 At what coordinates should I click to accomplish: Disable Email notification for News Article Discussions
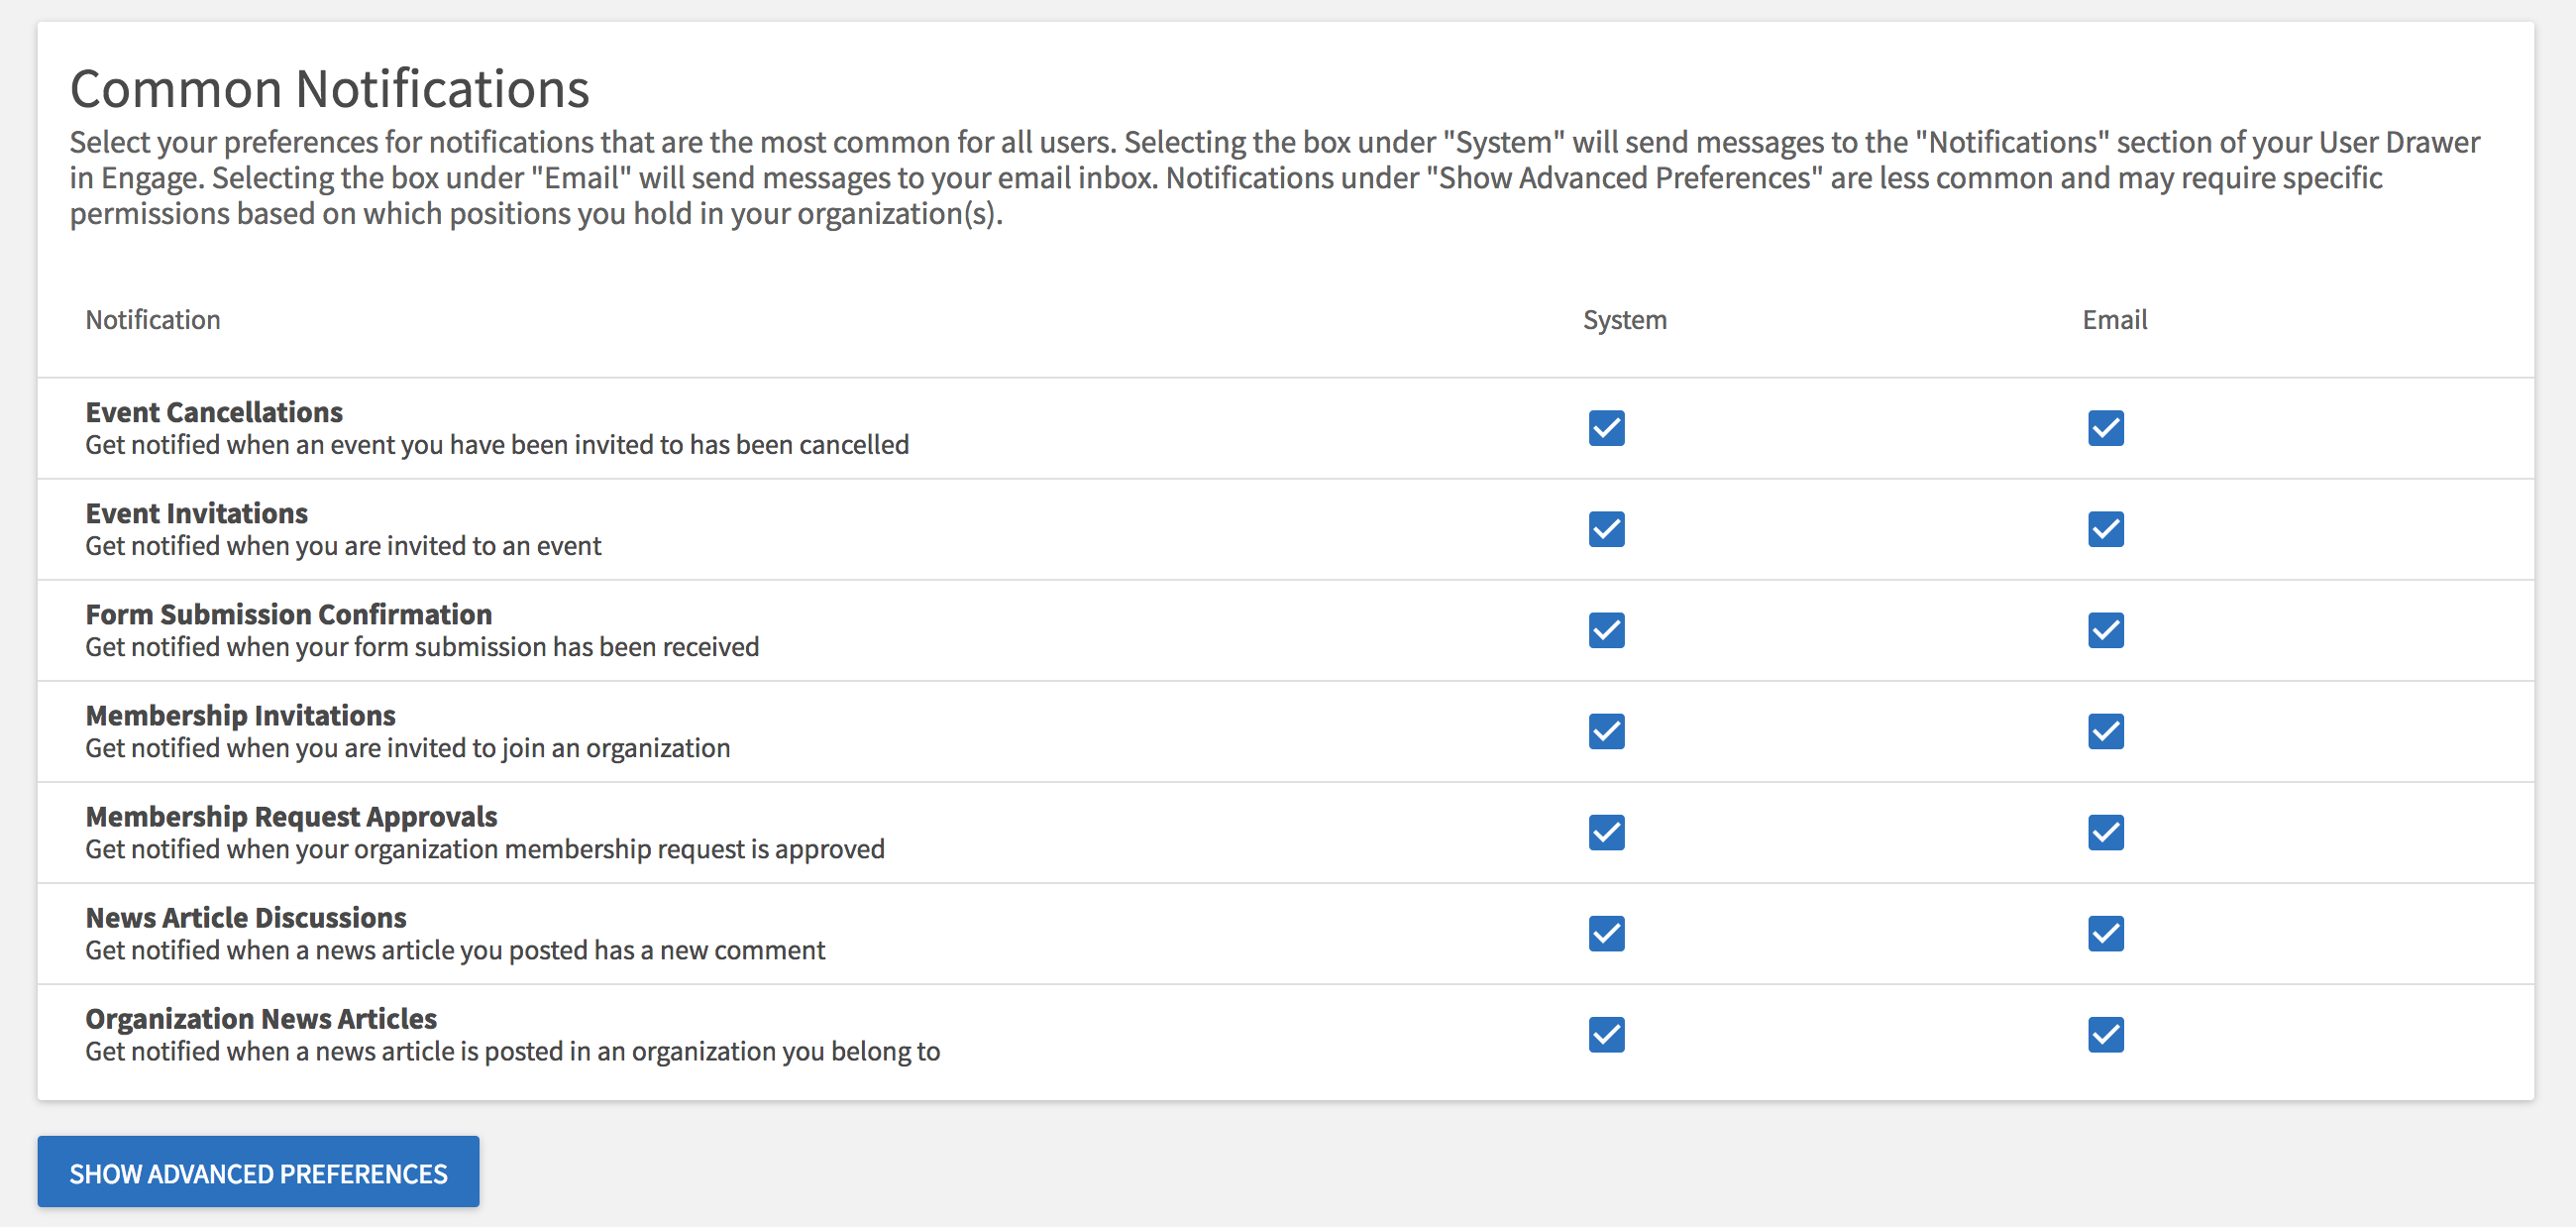point(2105,933)
